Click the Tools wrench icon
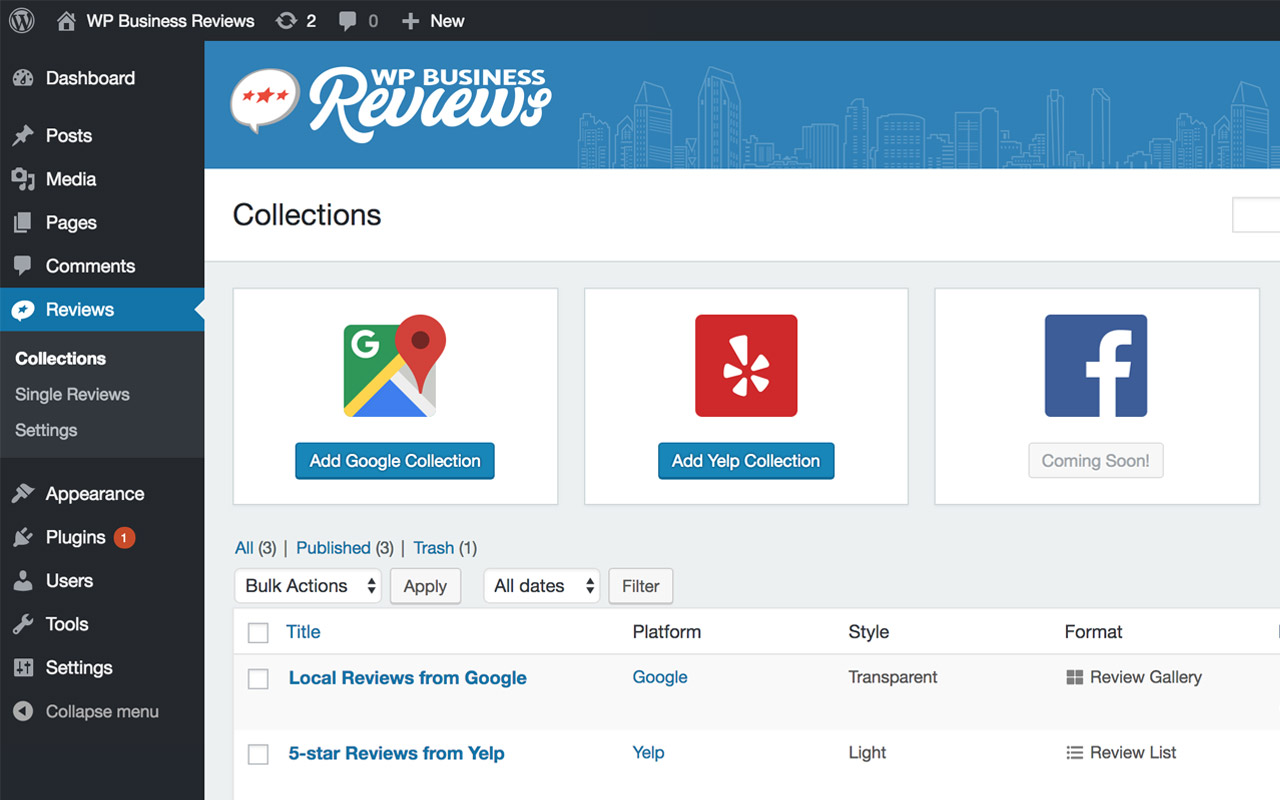1280x800 pixels. point(23,624)
